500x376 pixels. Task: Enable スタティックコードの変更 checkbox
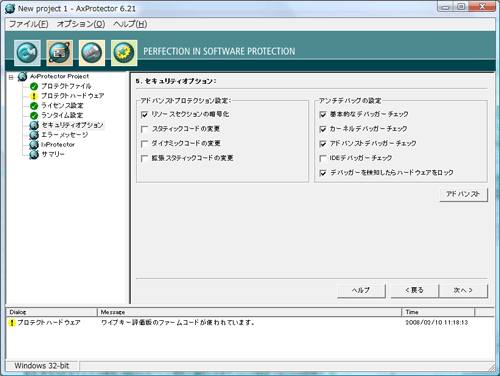click(x=144, y=129)
